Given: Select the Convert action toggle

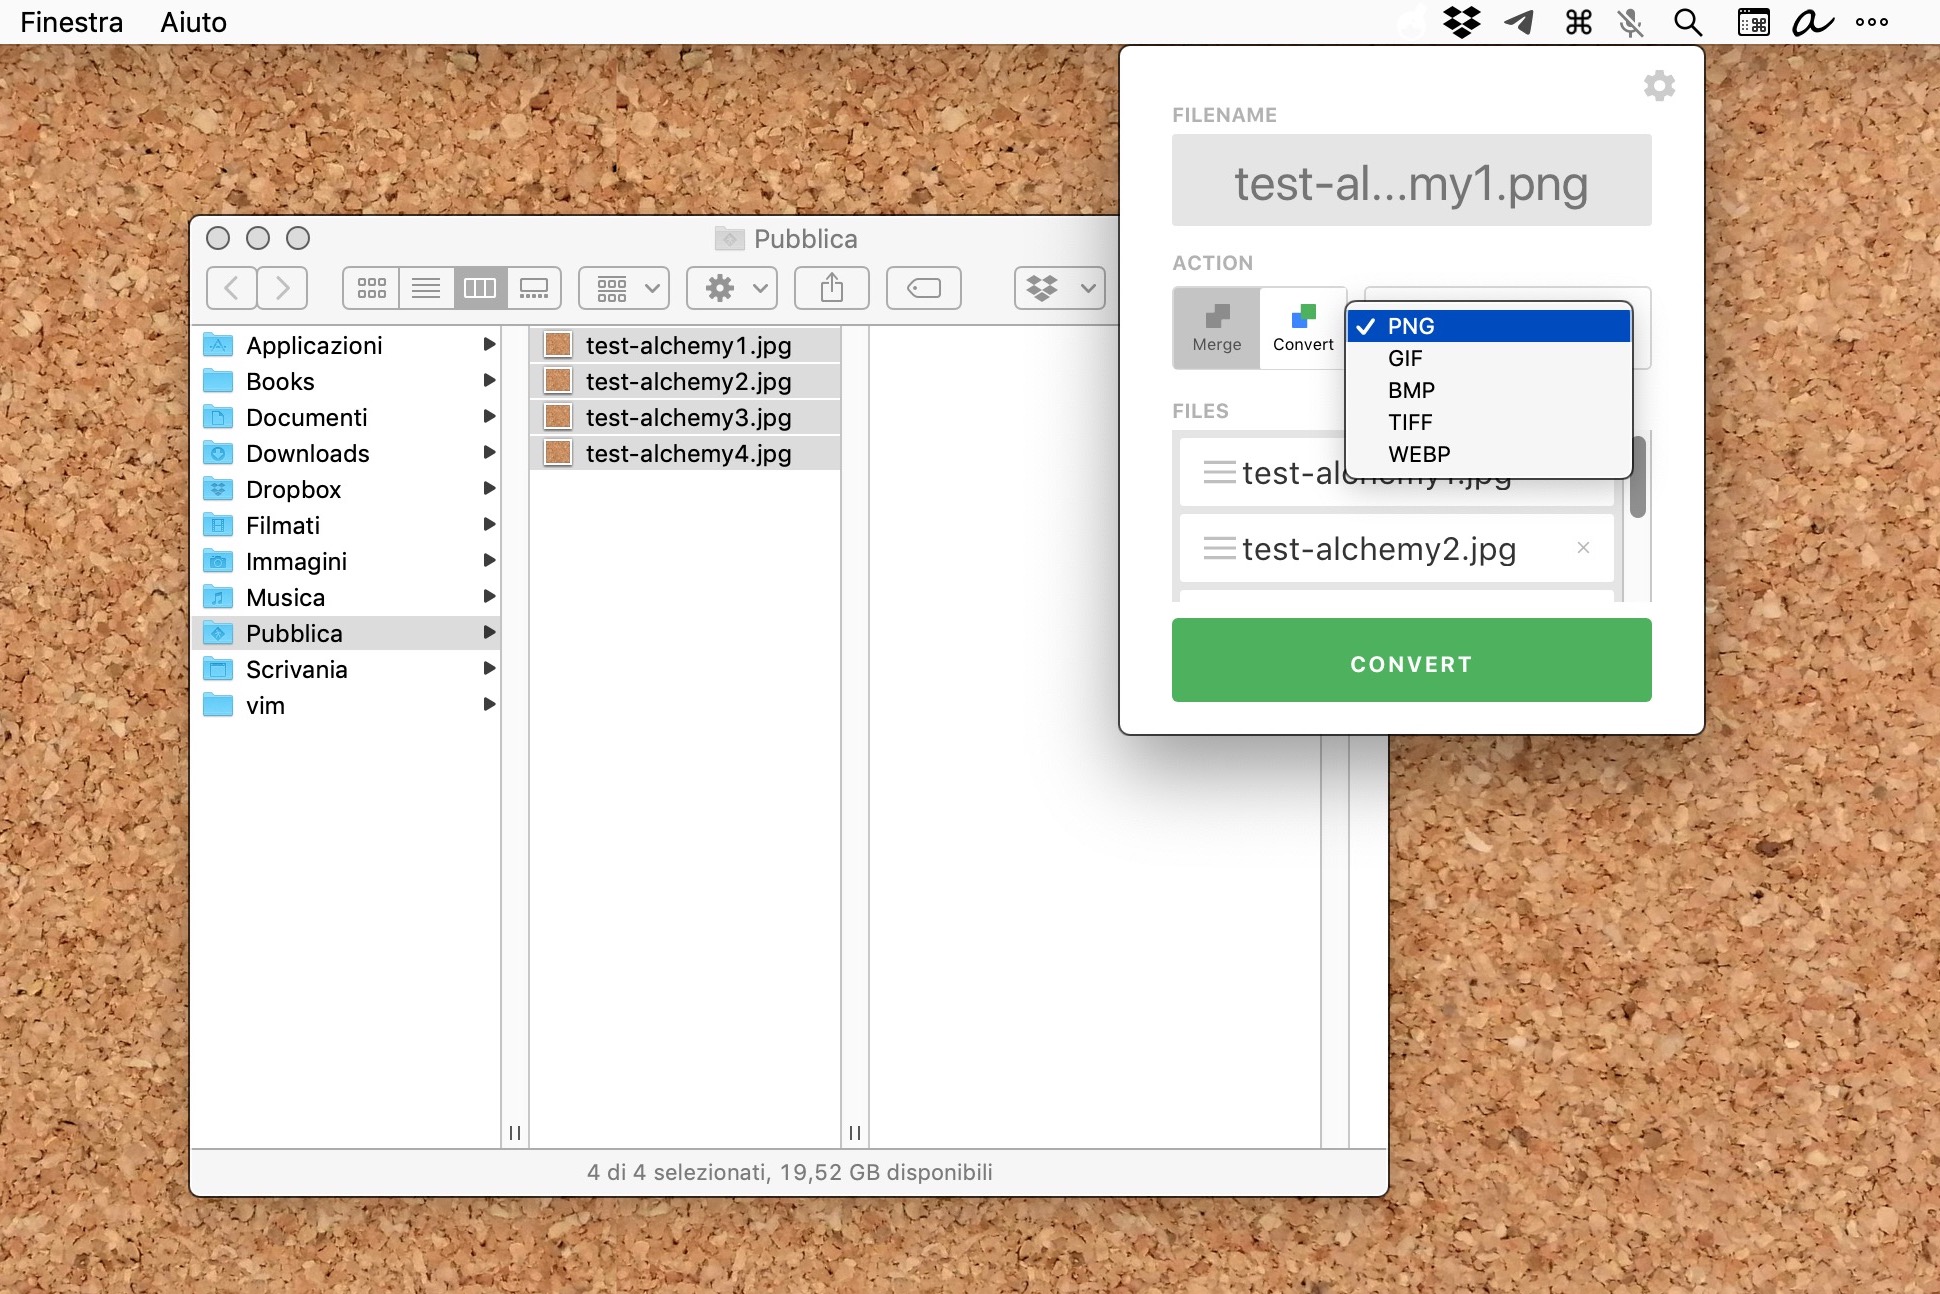Looking at the screenshot, I should tap(1302, 328).
